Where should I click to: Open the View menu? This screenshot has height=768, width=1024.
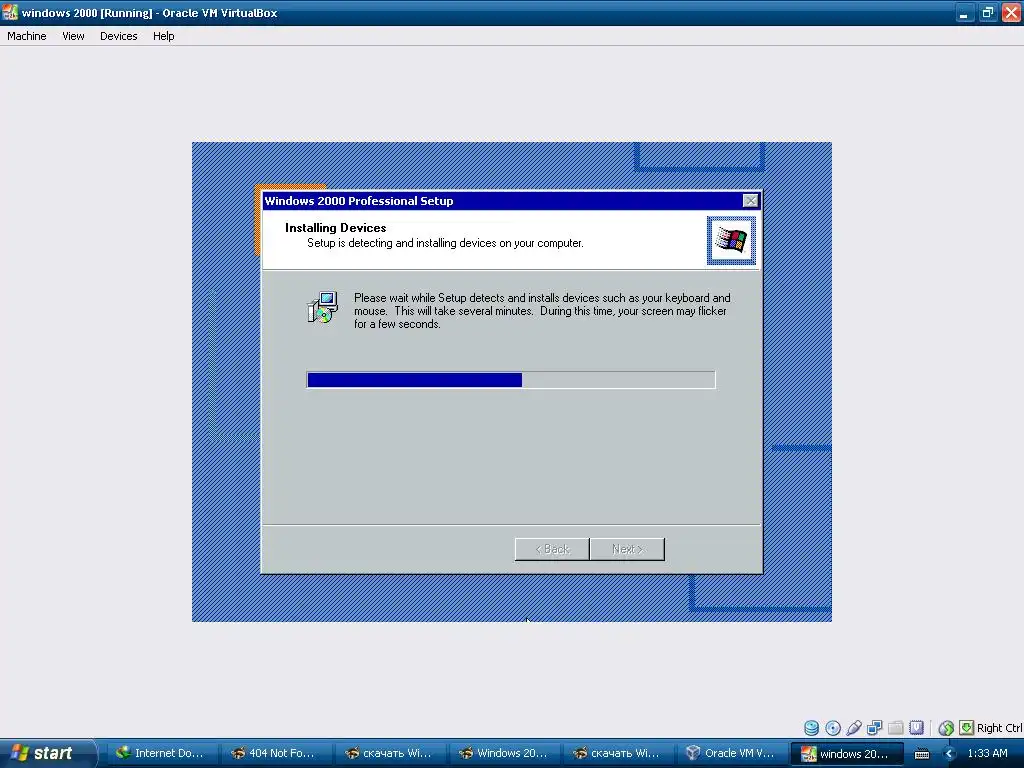(x=73, y=36)
